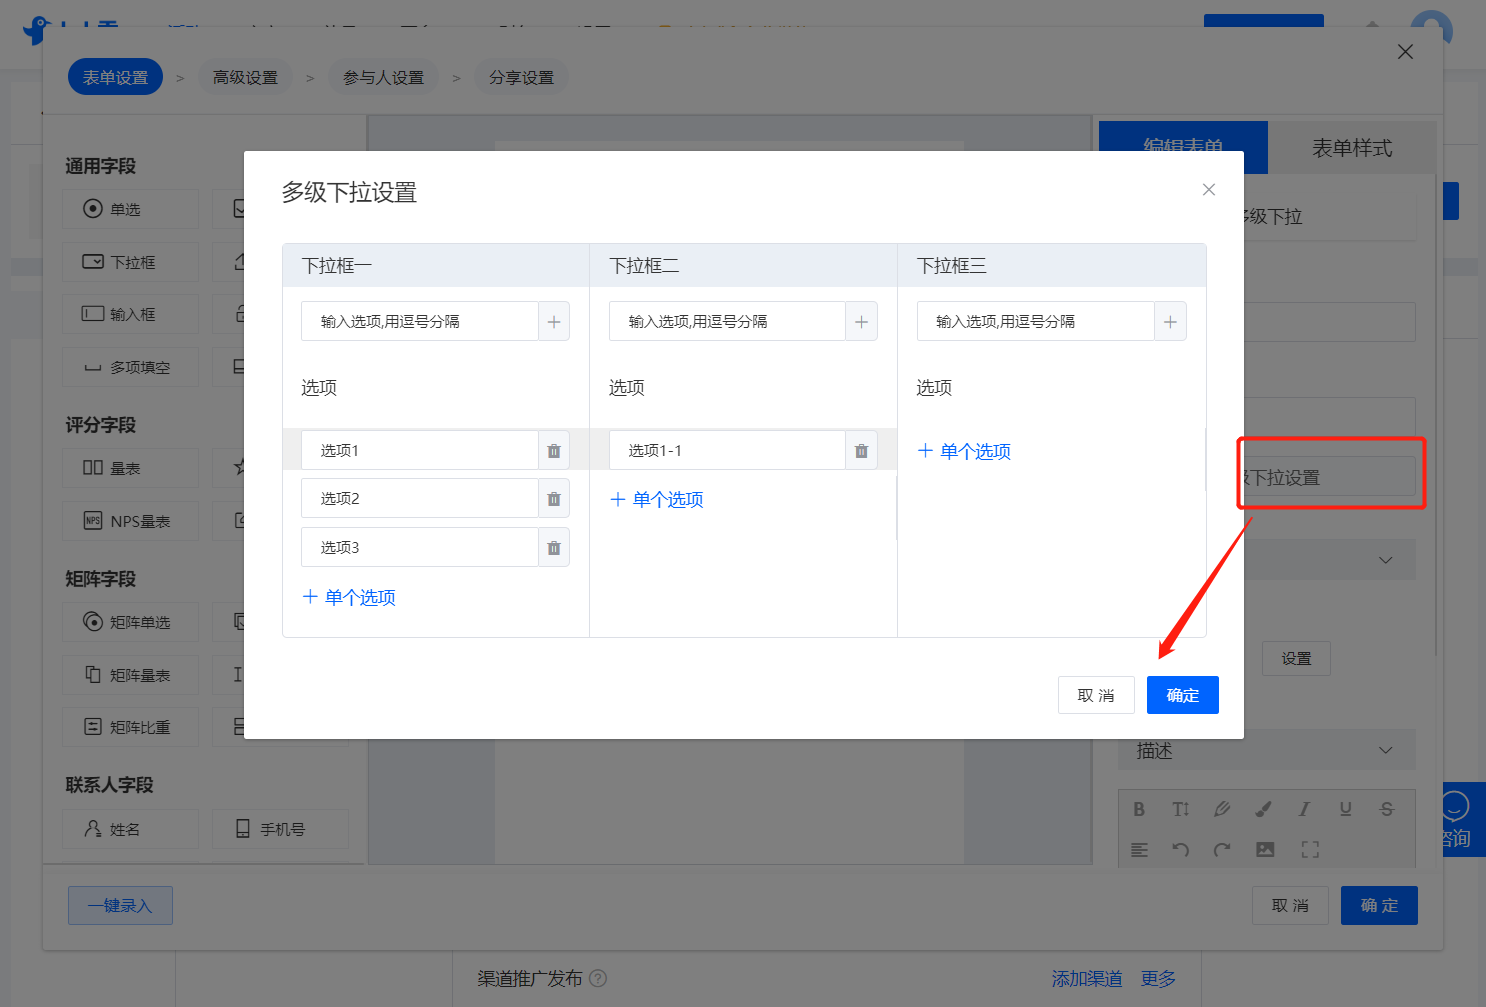
Task: Add the 单选 radio field
Action: pyautogui.click(x=130, y=209)
